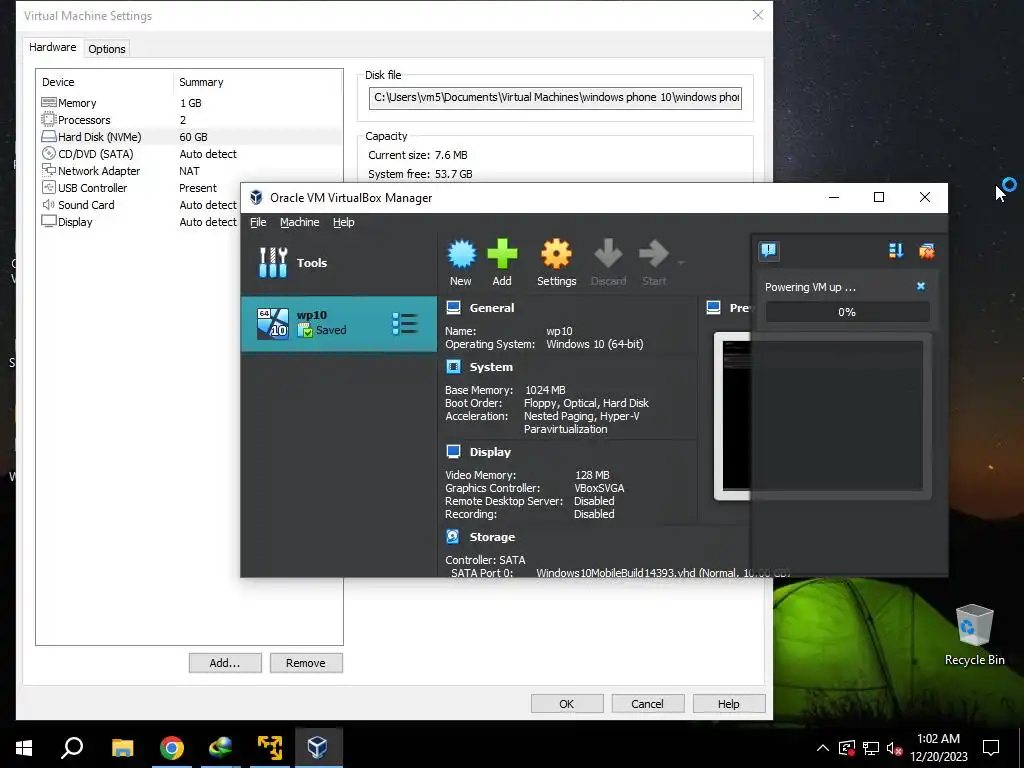Screen dimensions: 1024x768
Task: Click the Add... hardware button
Action: 225,663
